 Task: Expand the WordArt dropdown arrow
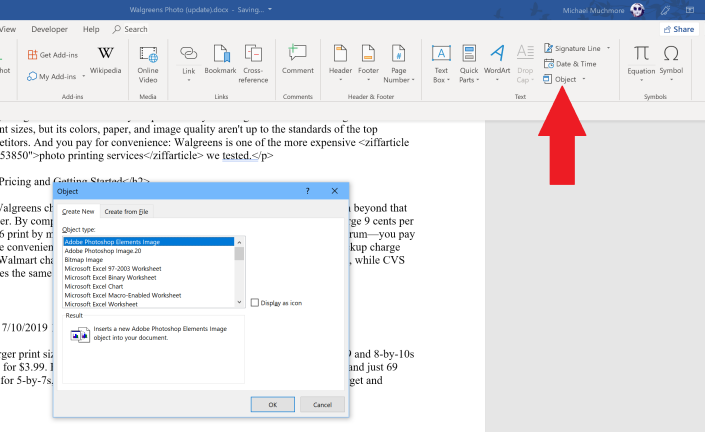497,80
